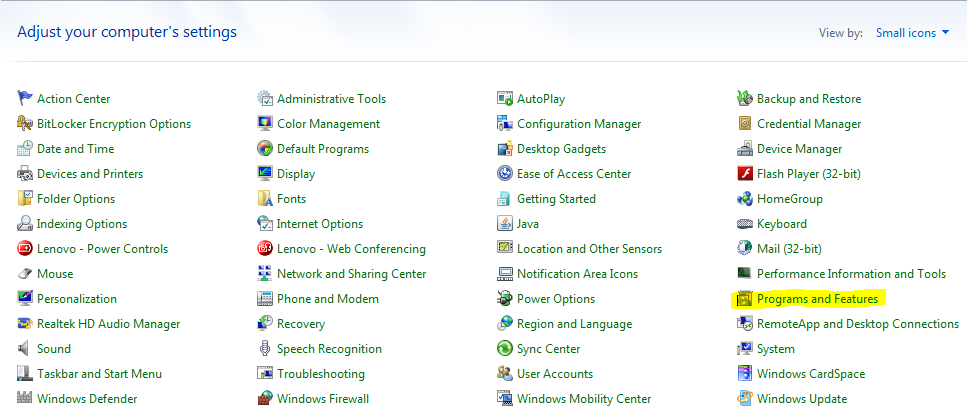Screen dimensions: 967x413
Task: Click the Default Programs icon
Action: (265, 149)
